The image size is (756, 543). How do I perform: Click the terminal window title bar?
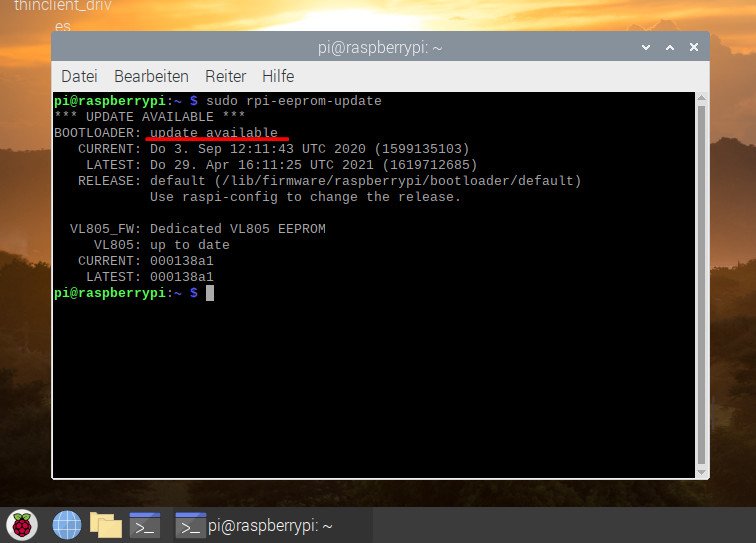point(380,48)
